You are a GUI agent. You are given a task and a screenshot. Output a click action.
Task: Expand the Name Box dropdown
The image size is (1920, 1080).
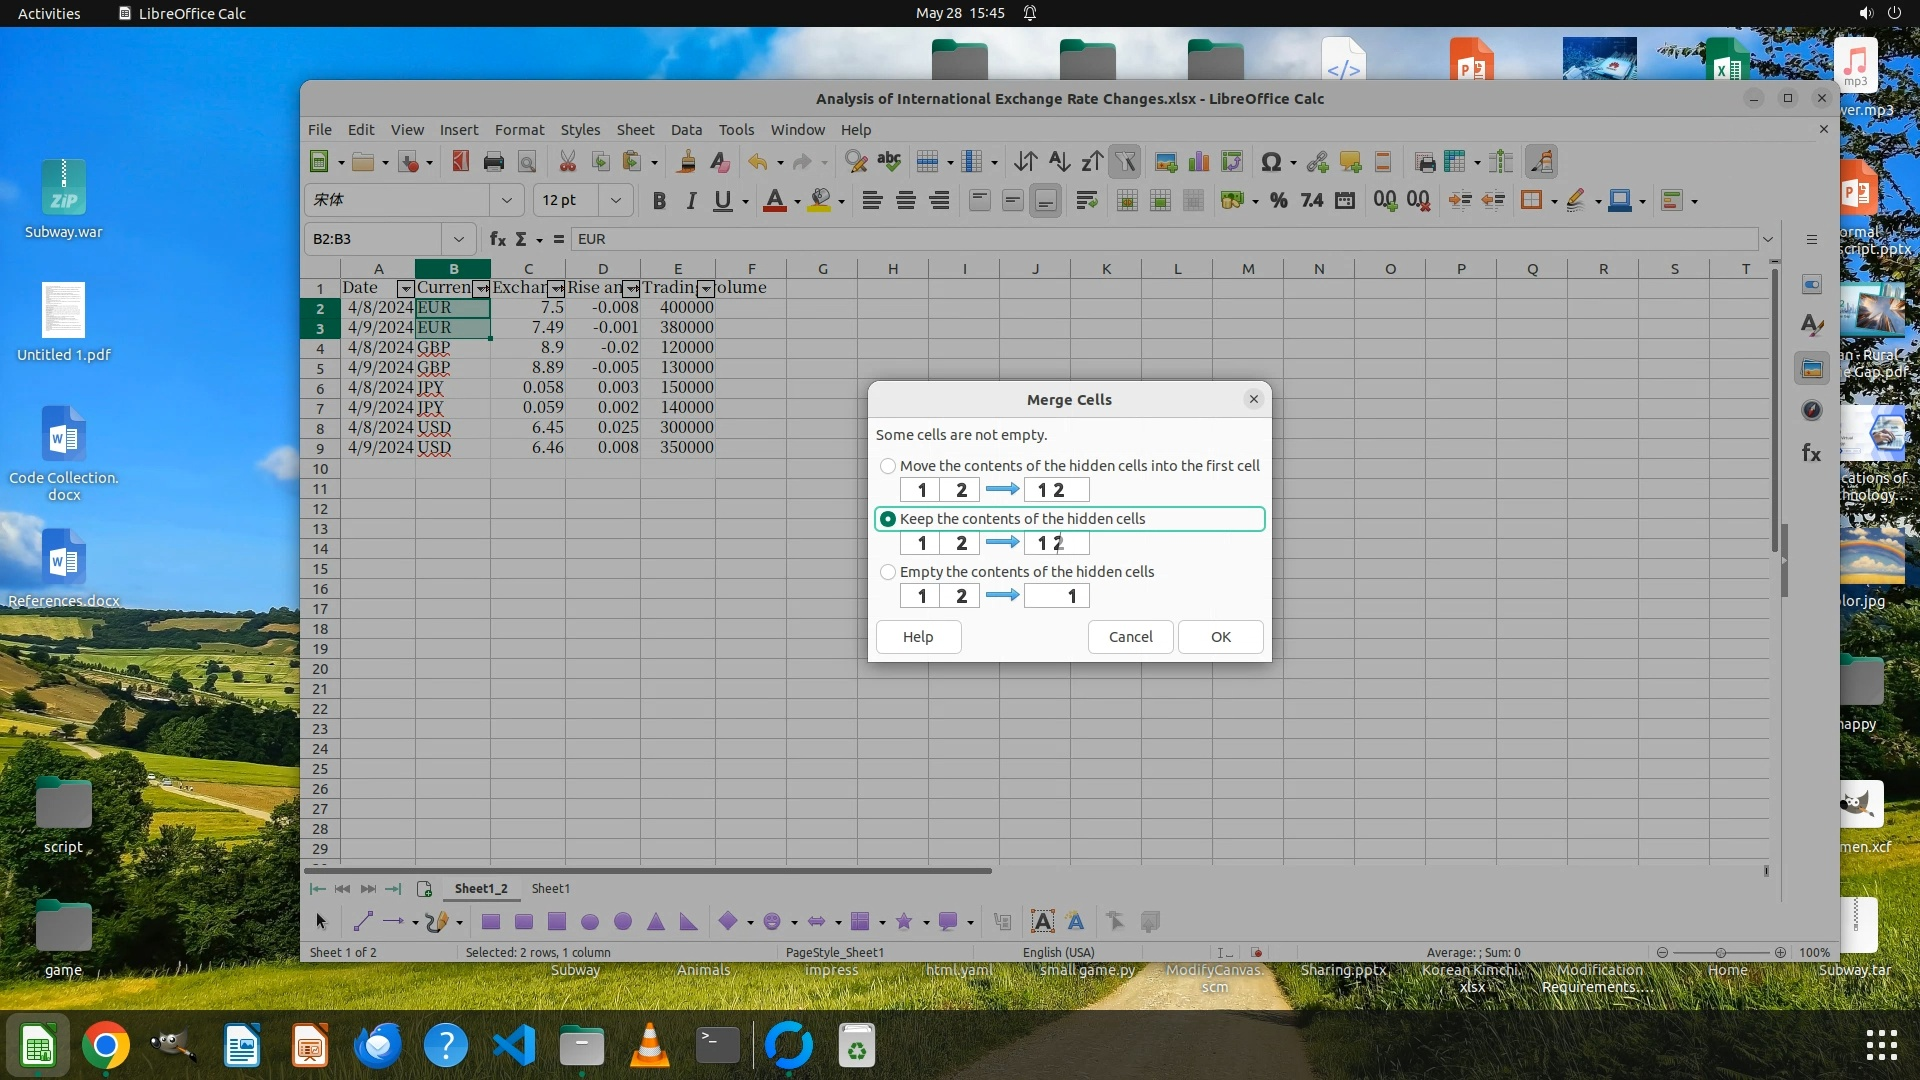click(x=458, y=239)
